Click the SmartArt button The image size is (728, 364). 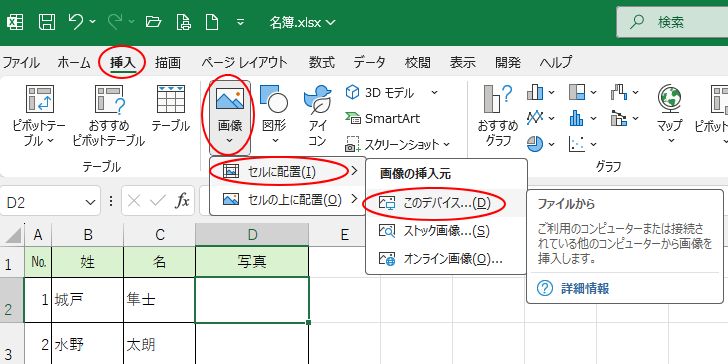tap(383, 118)
